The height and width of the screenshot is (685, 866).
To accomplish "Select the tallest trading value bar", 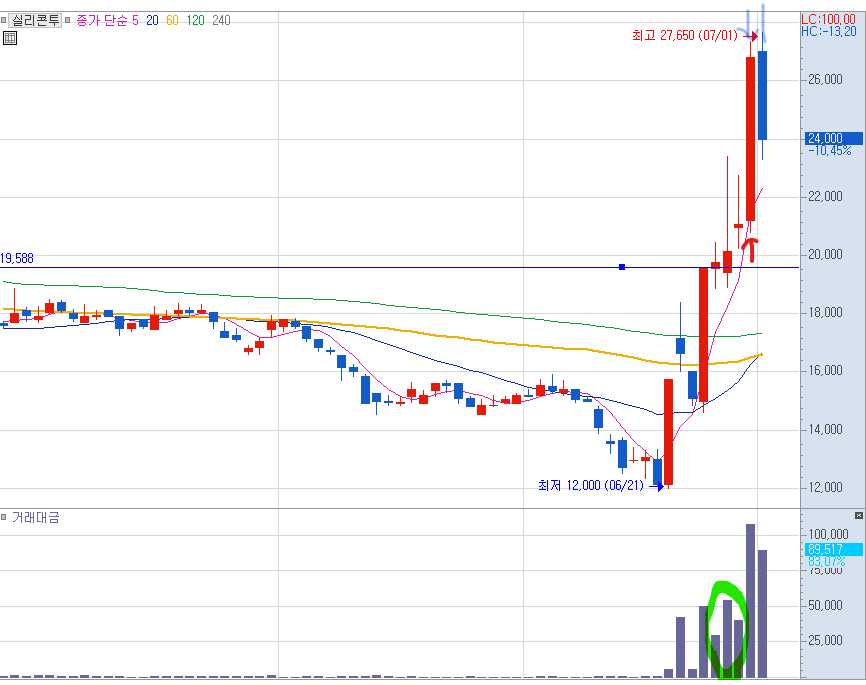I will tap(750, 600).
